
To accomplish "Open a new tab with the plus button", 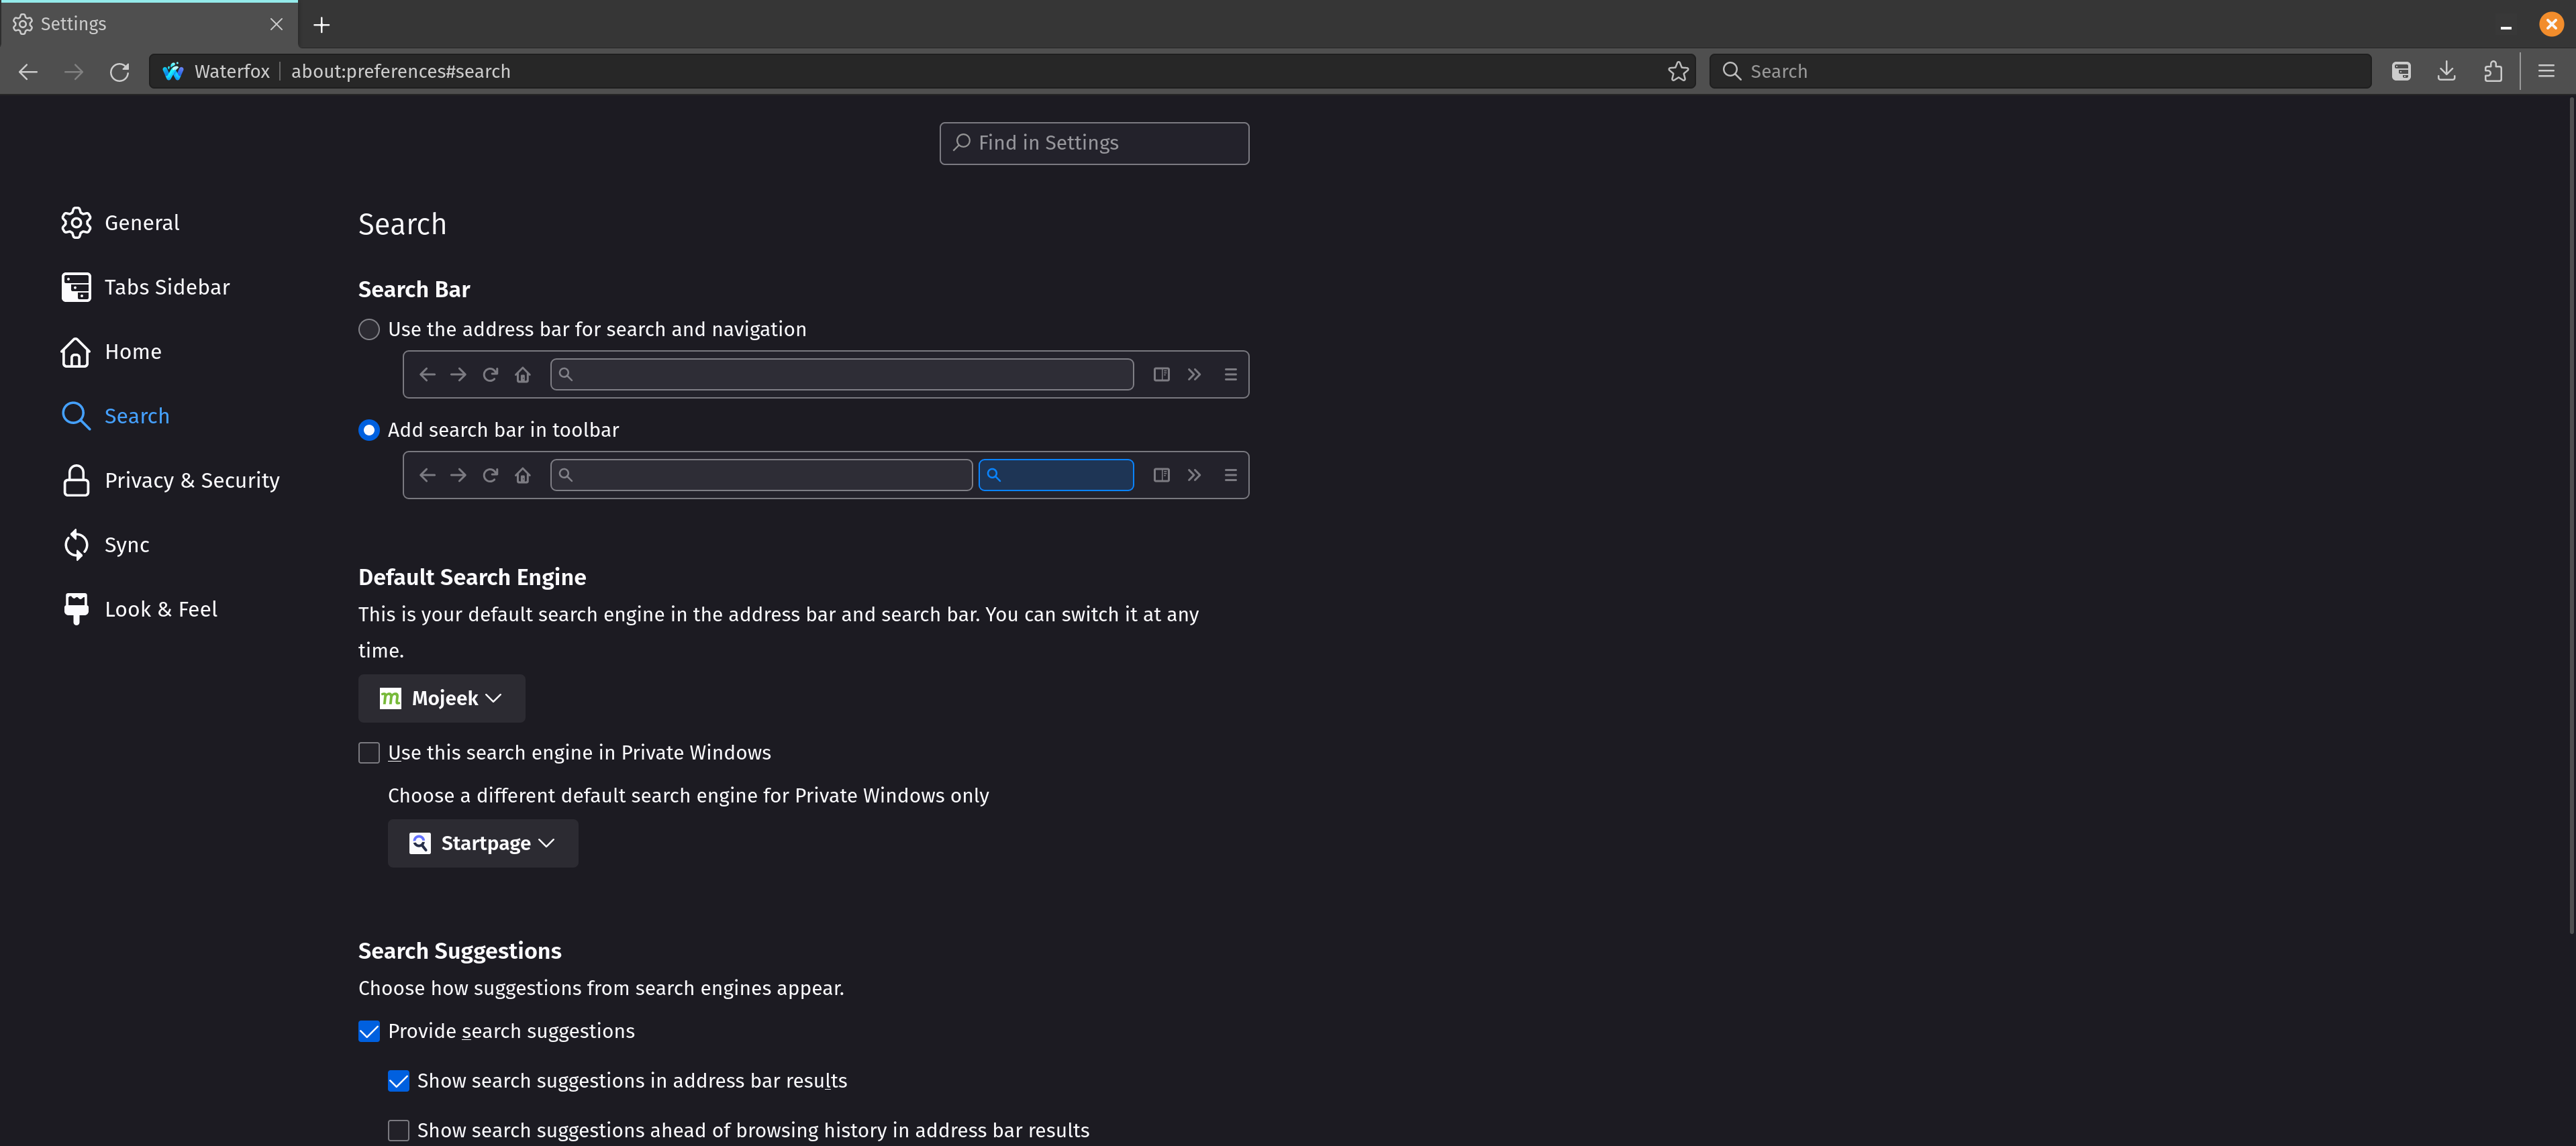I will [321, 24].
